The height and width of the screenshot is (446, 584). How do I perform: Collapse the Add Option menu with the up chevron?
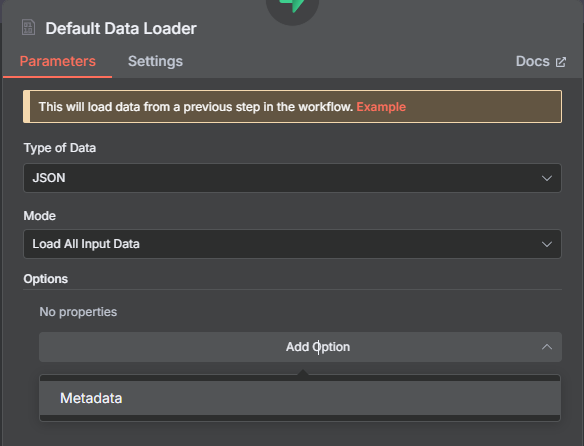pos(547,347)
